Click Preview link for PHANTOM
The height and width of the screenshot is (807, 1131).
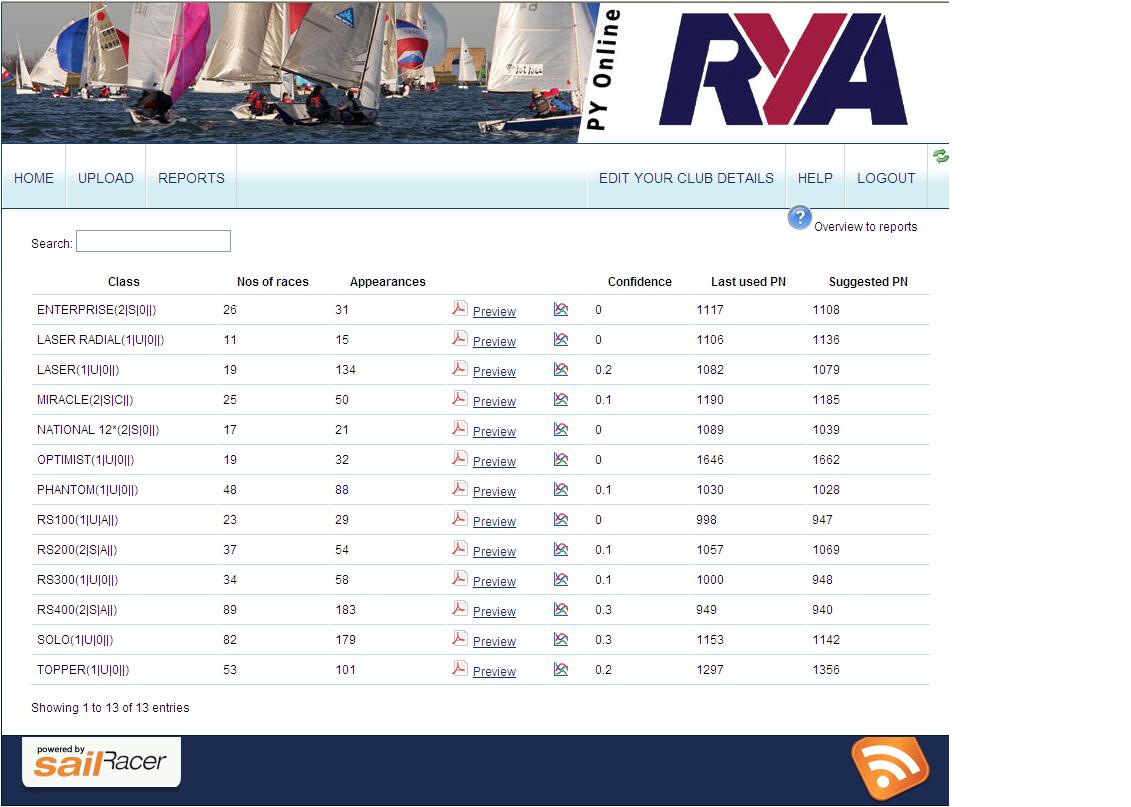pos(494,492)
